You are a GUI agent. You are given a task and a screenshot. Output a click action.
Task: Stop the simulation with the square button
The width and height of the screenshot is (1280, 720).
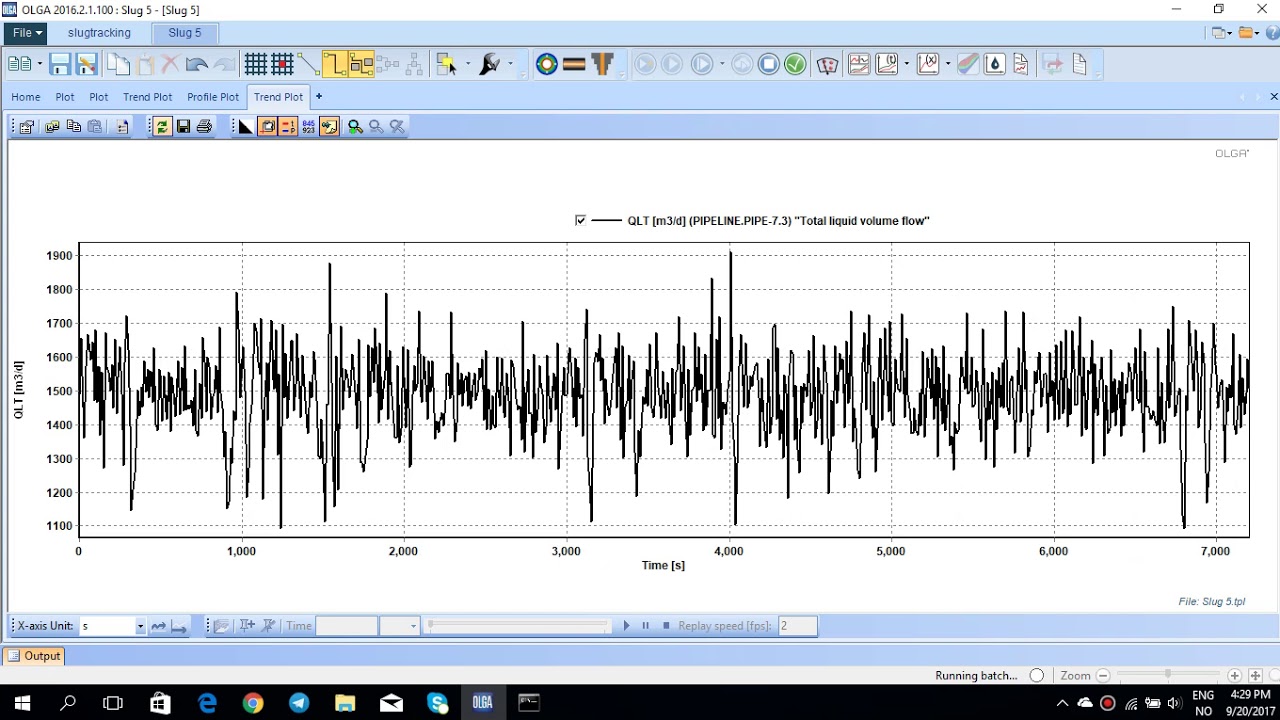pos(768,65)
